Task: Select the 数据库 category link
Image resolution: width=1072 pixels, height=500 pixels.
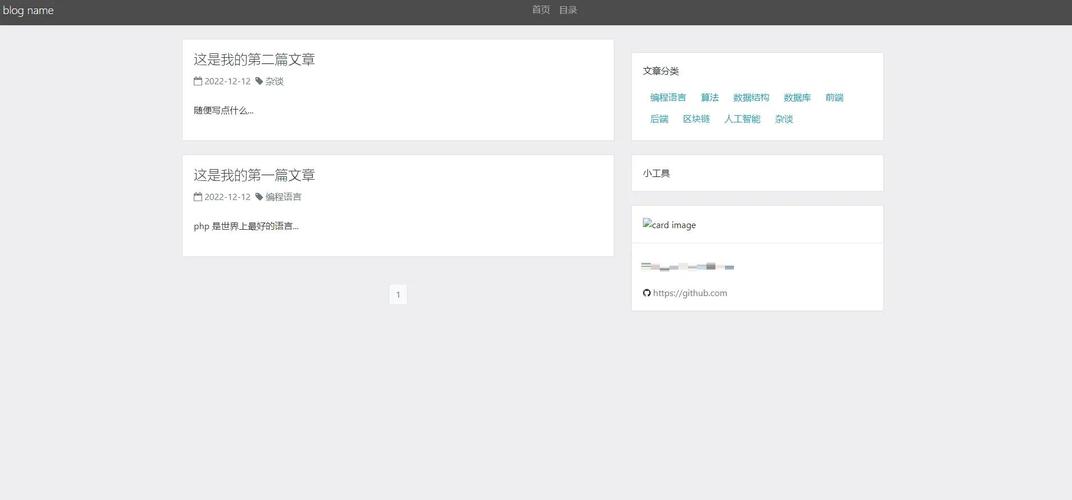Action: pyautogui.click(x=797, y=98)
